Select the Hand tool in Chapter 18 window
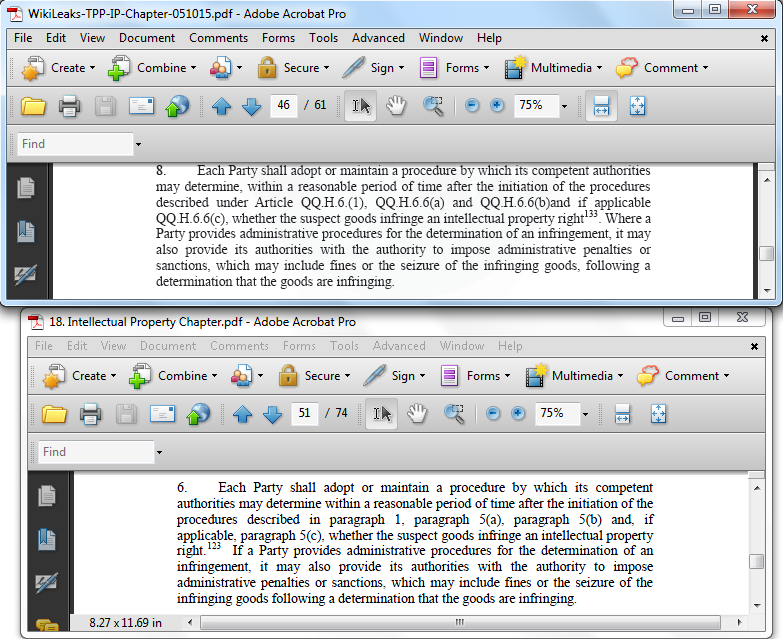The width and height of the screenshot is (783, 639). [x=417, y=414]
